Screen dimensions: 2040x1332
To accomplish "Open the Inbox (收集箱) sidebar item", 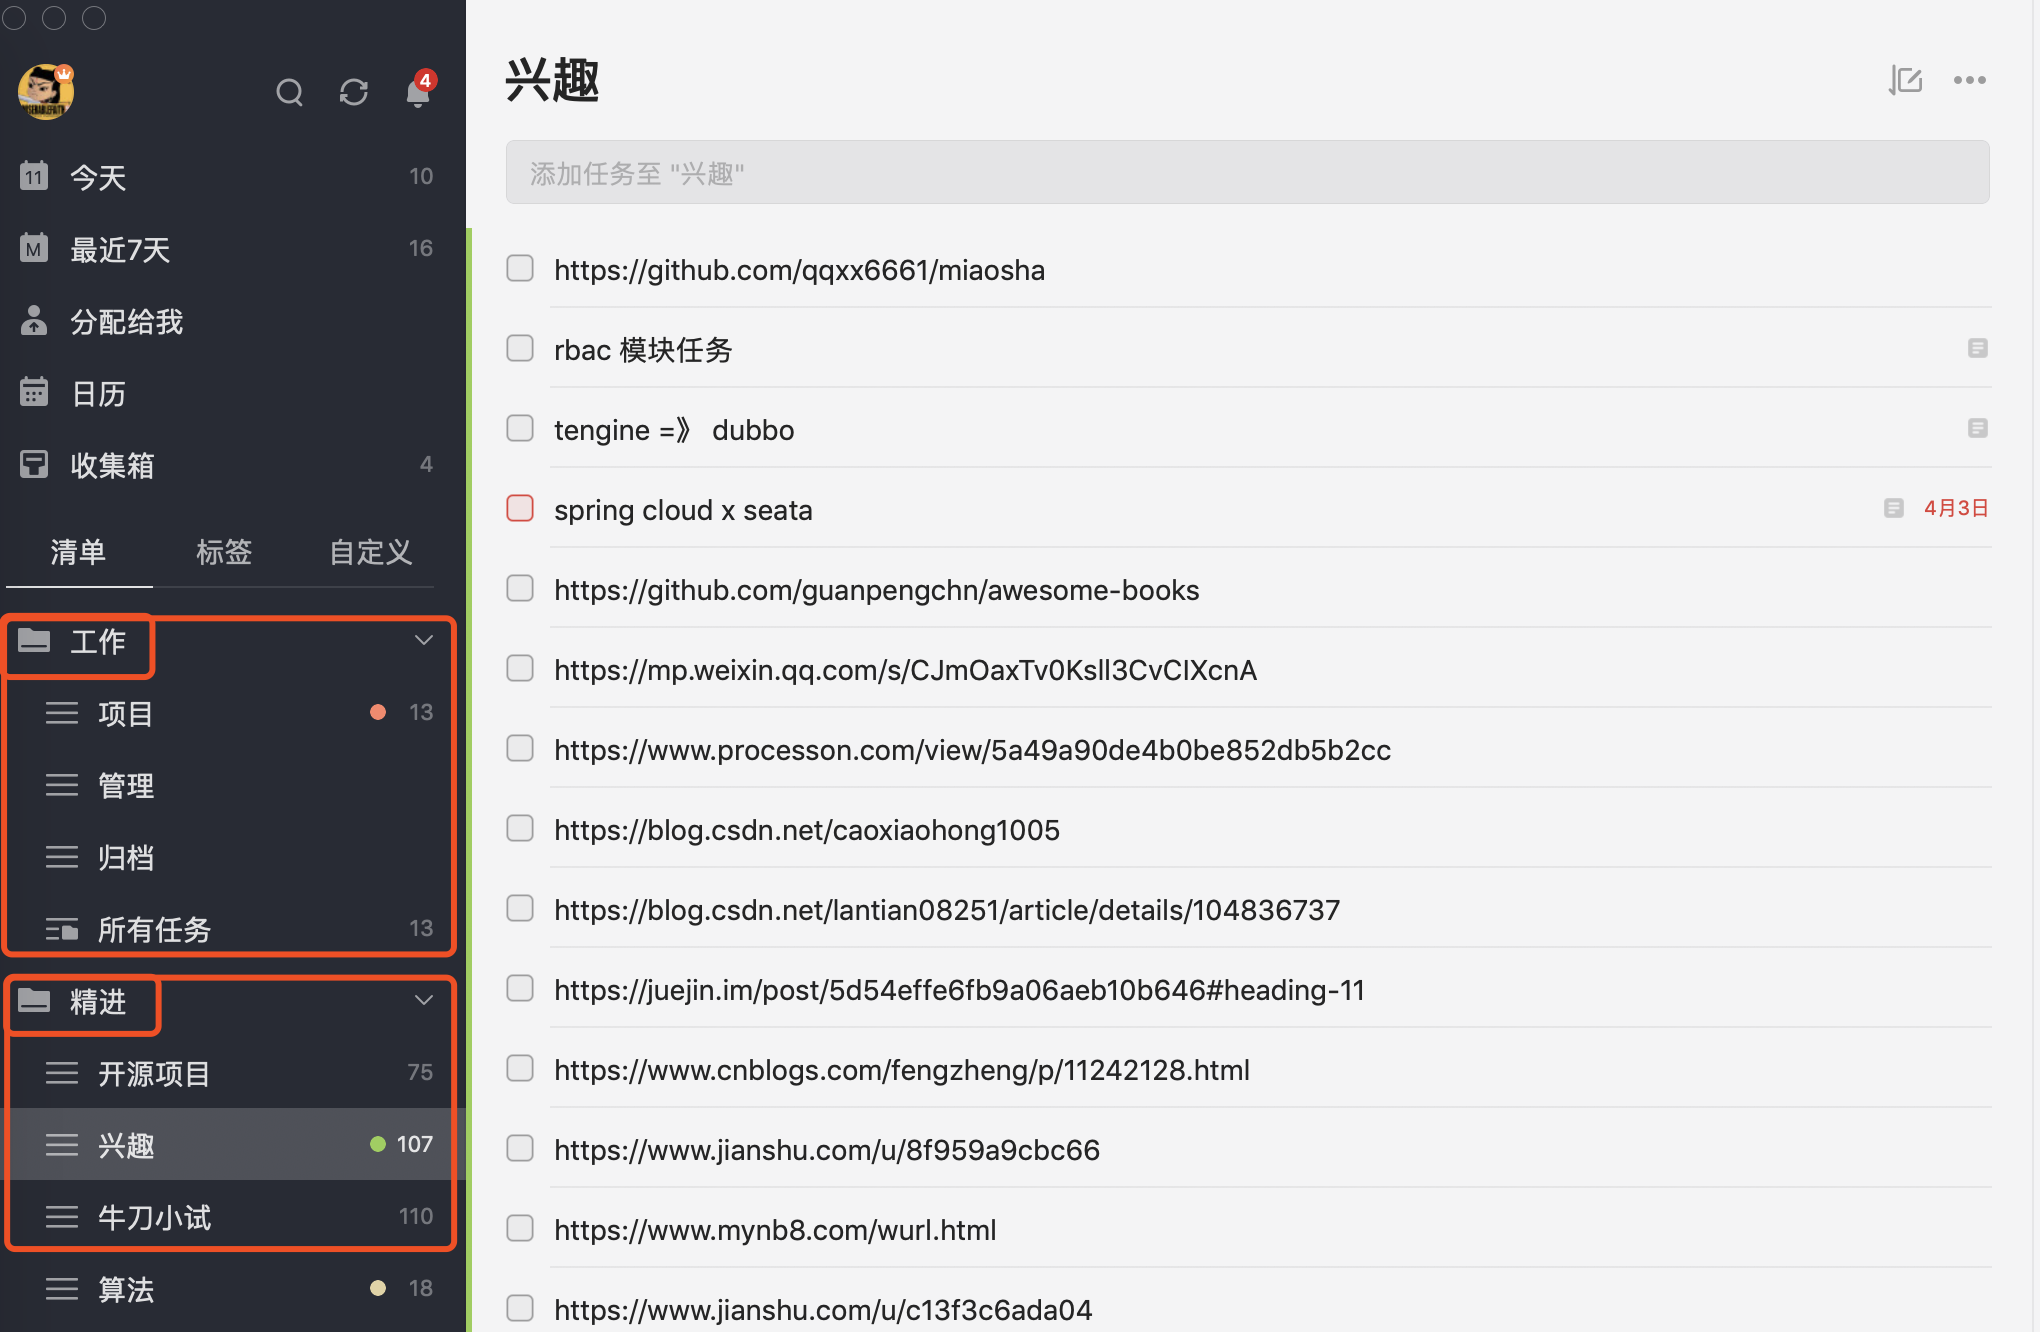I will click(111, 465).
